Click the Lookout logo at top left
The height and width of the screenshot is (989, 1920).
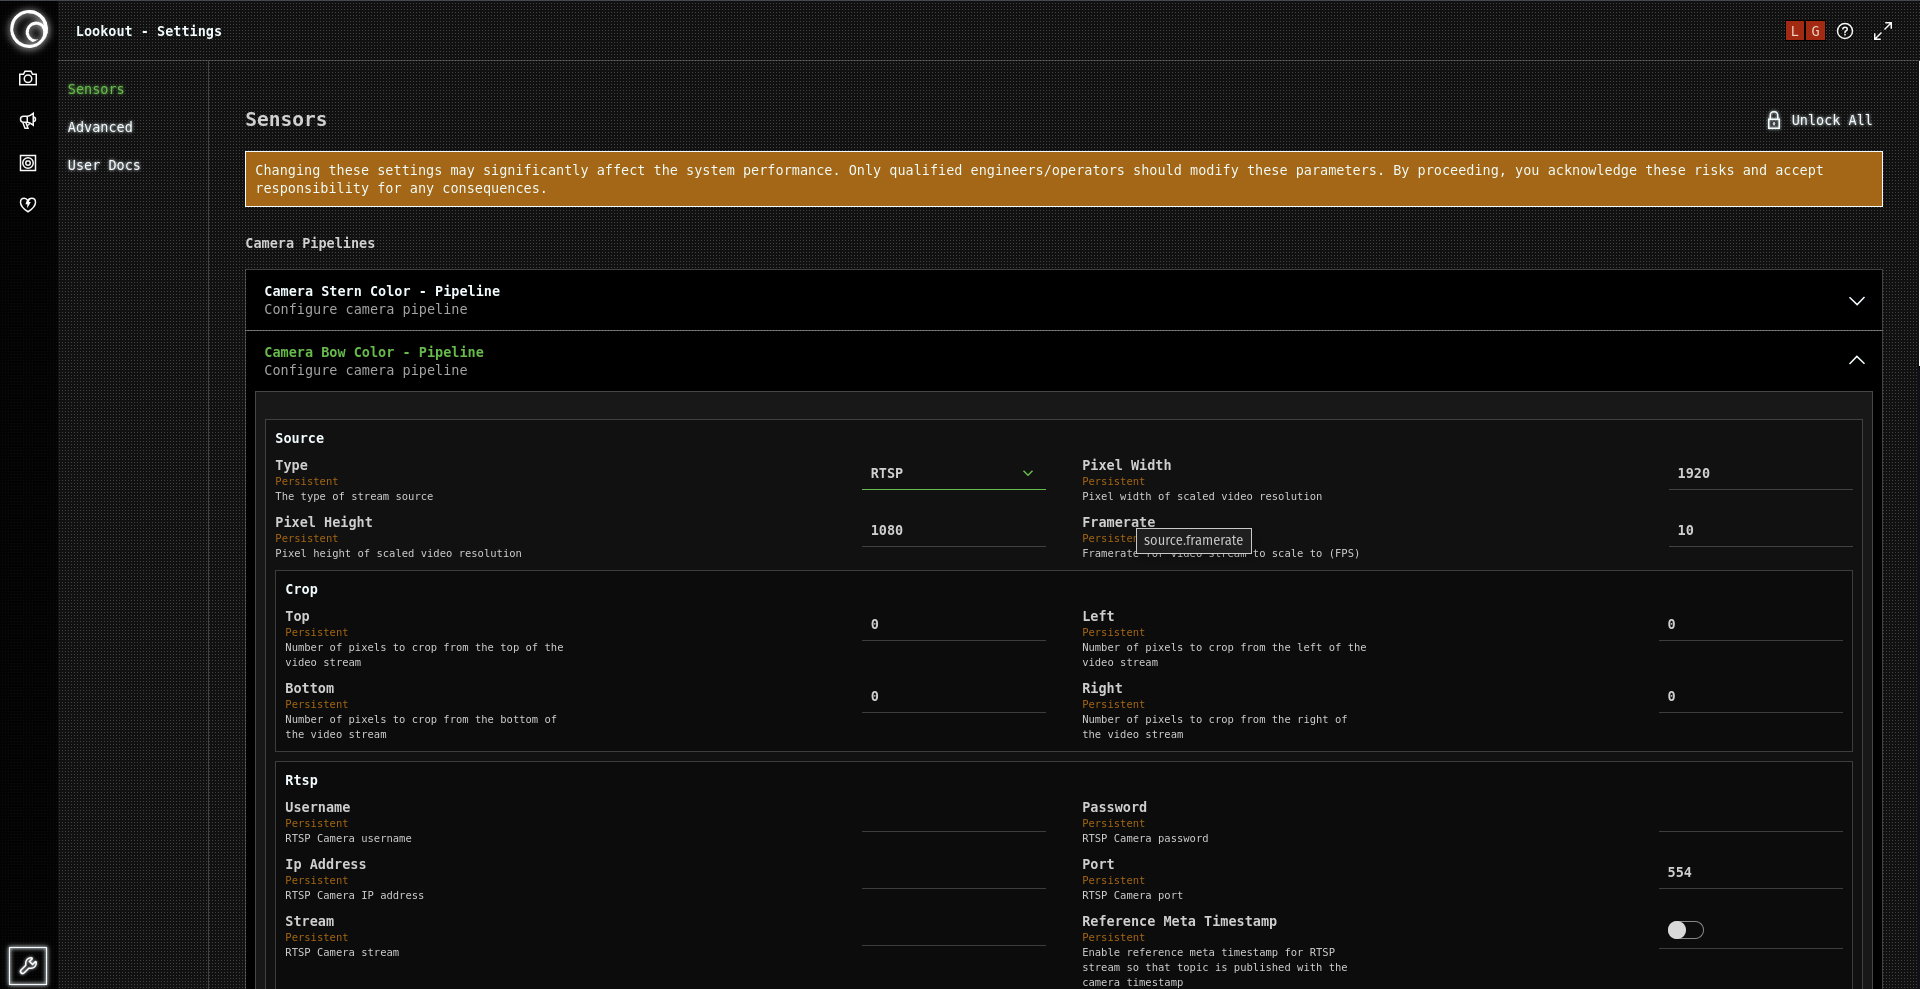coord(30,29)
